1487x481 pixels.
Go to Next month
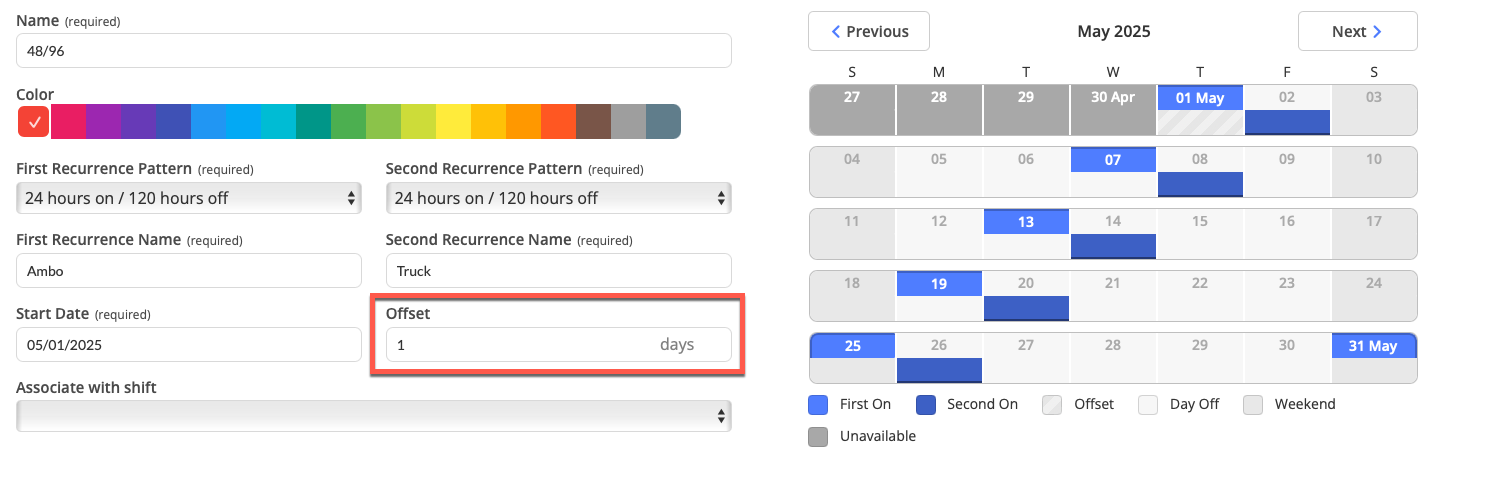[1357, 31]
